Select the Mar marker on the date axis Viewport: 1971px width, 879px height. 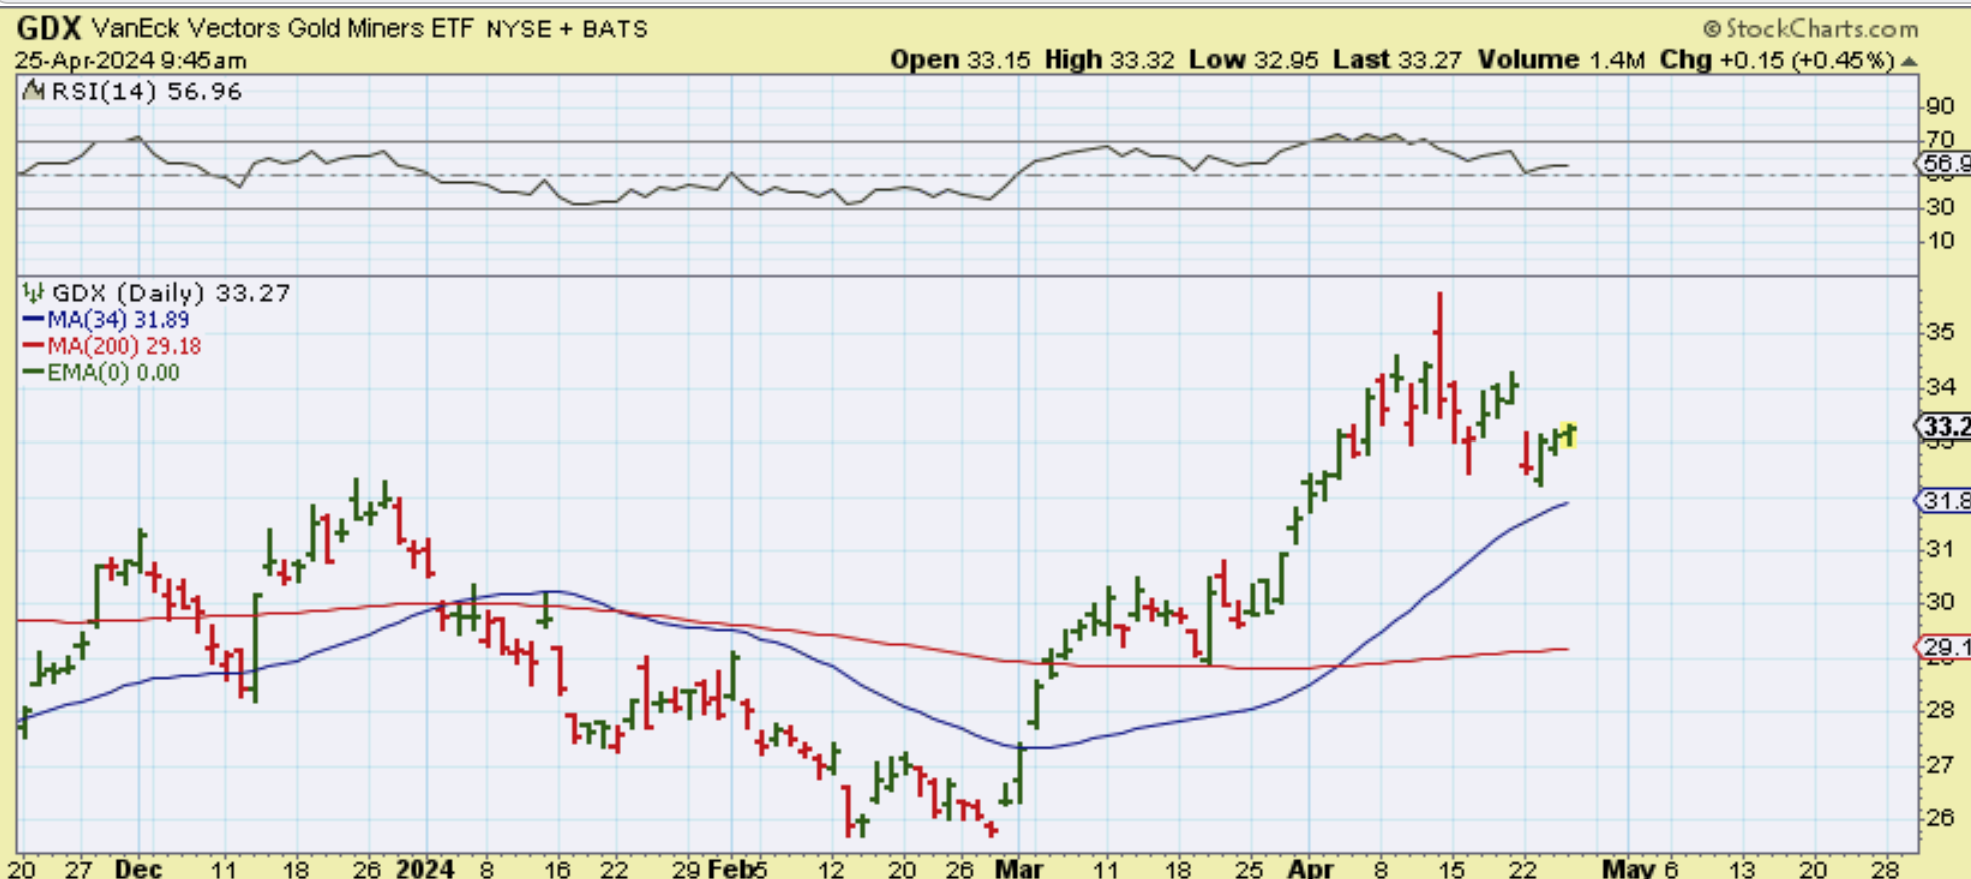coord(1019,868)
